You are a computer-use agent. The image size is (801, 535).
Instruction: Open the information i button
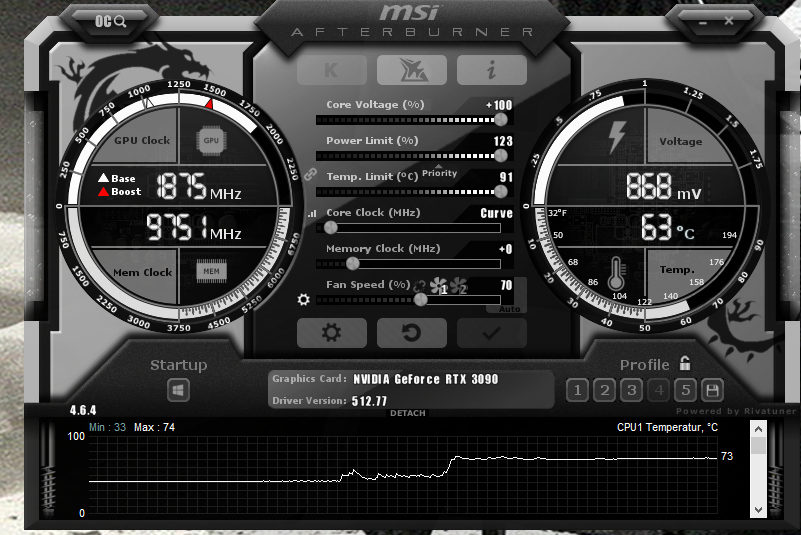[491, 70]
